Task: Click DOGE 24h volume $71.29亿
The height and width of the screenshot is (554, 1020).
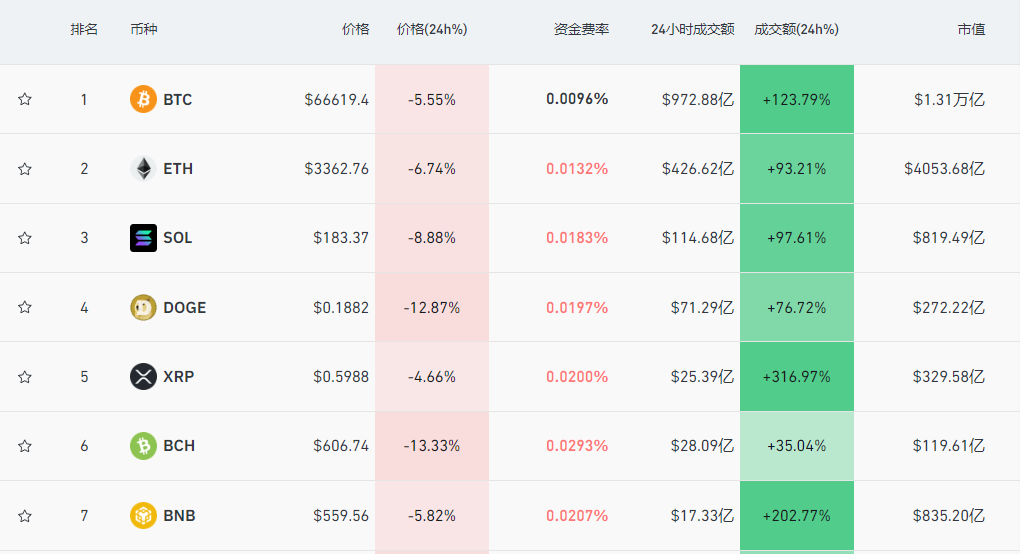Action: 703,308
